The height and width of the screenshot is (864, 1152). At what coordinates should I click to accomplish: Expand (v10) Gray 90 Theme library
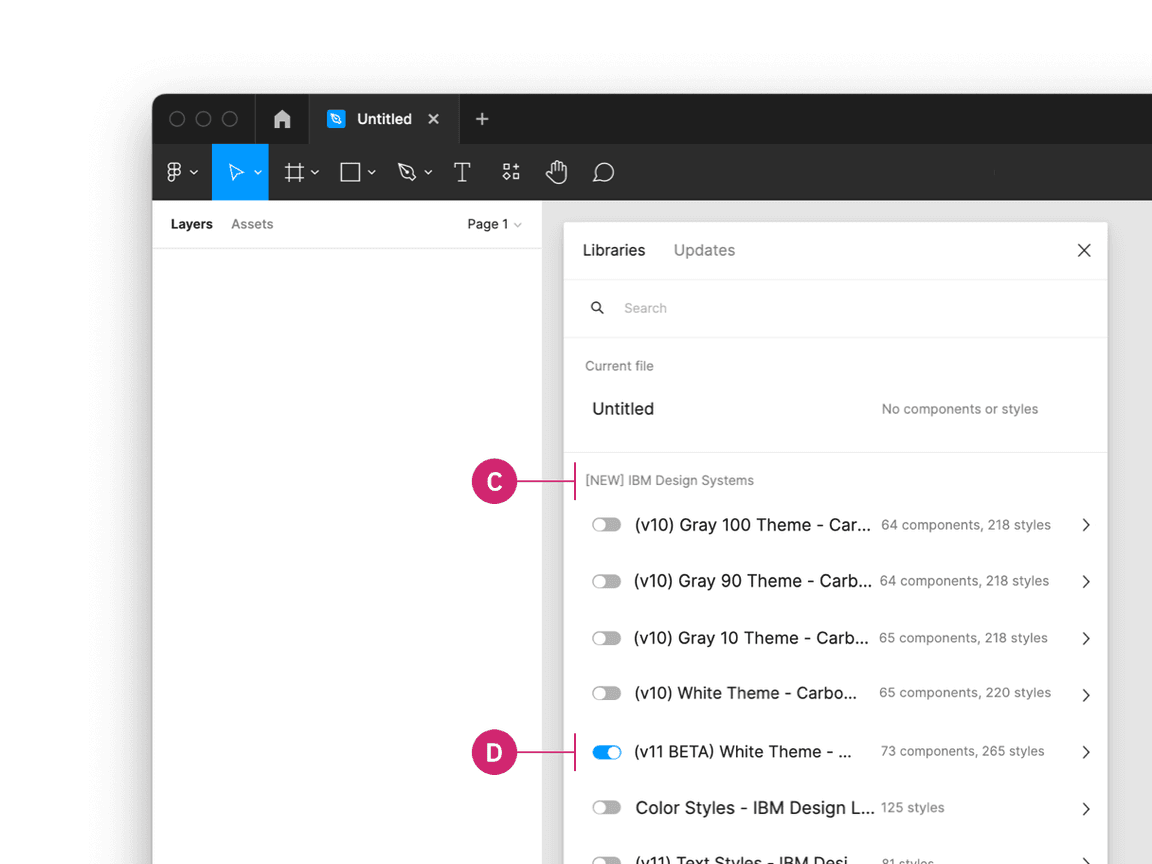1086,581
